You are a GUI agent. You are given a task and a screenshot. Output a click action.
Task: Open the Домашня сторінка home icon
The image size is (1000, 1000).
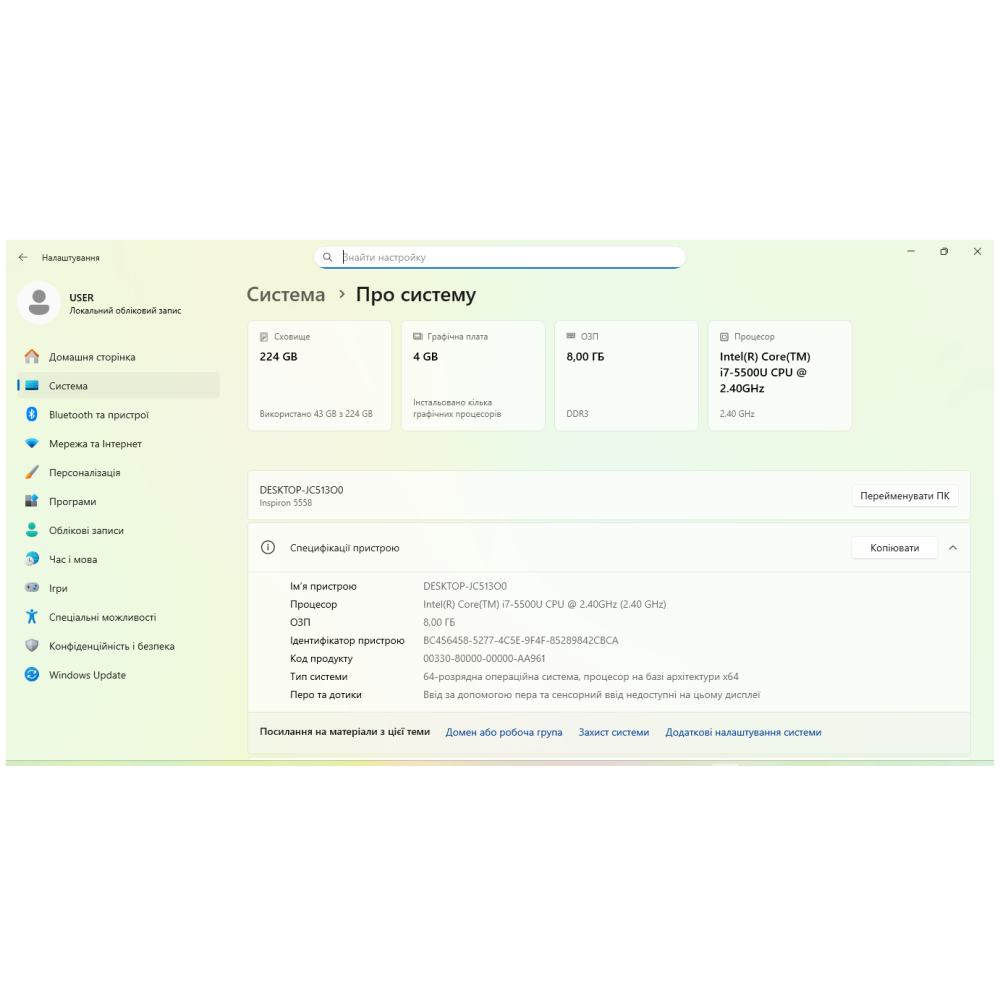32,357
